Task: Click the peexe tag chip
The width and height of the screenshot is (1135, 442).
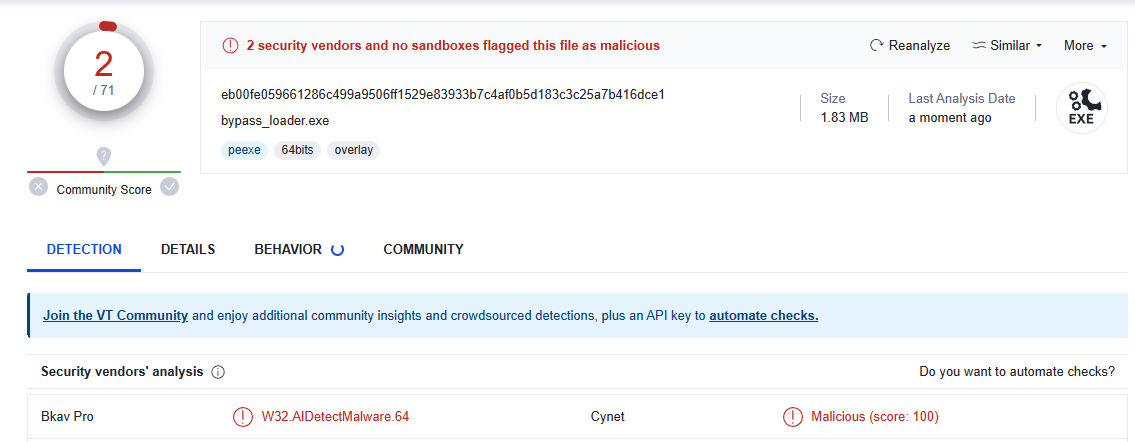Action: point(243,150)
